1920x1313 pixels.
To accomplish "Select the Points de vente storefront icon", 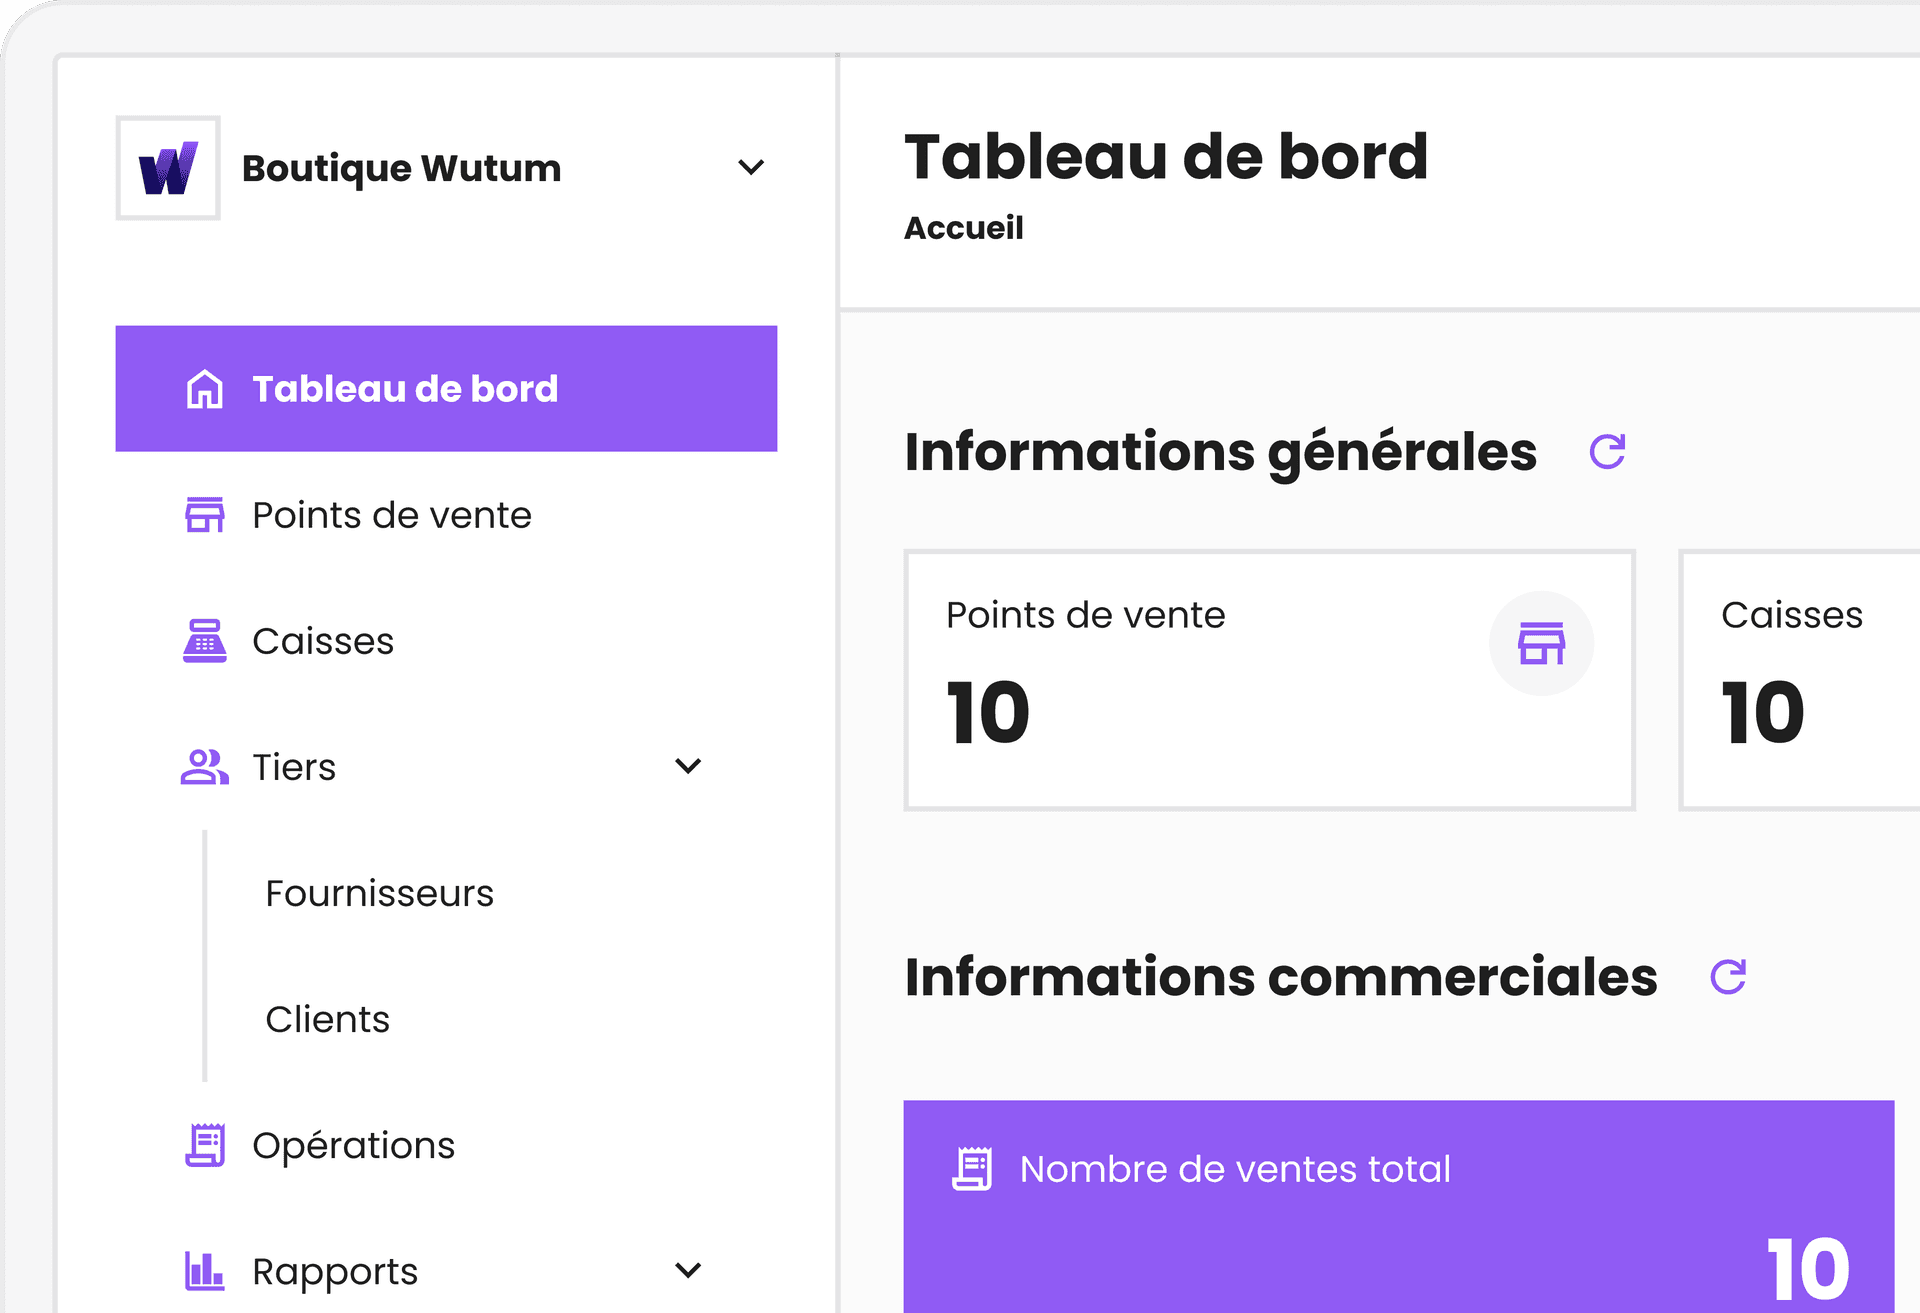I will [x=205, y=514].
